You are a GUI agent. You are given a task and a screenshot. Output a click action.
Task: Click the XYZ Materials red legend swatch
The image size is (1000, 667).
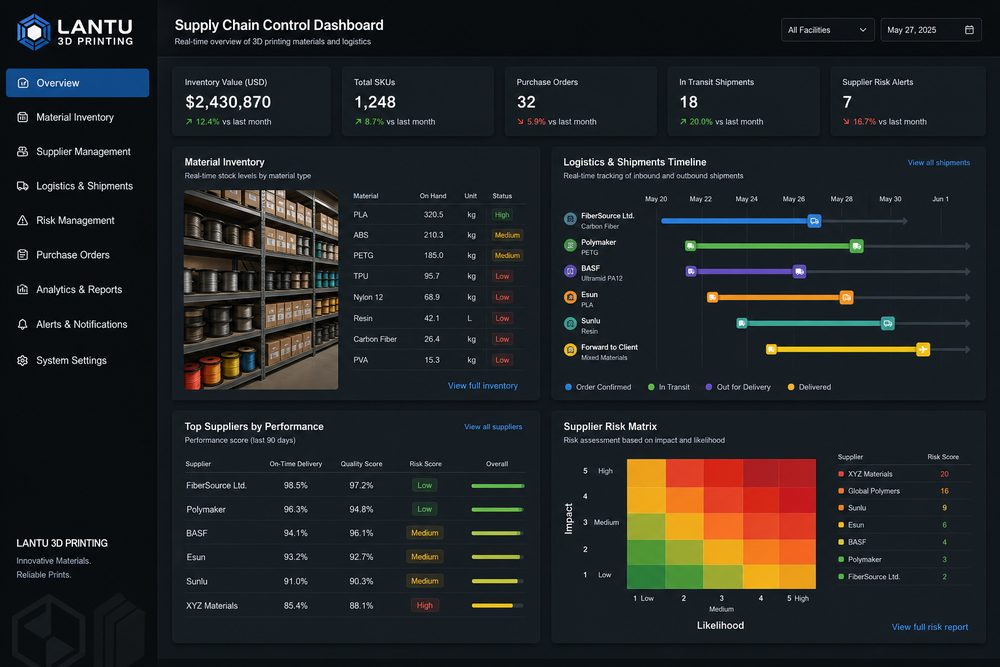pyautogui.click(x=841, y=474)
